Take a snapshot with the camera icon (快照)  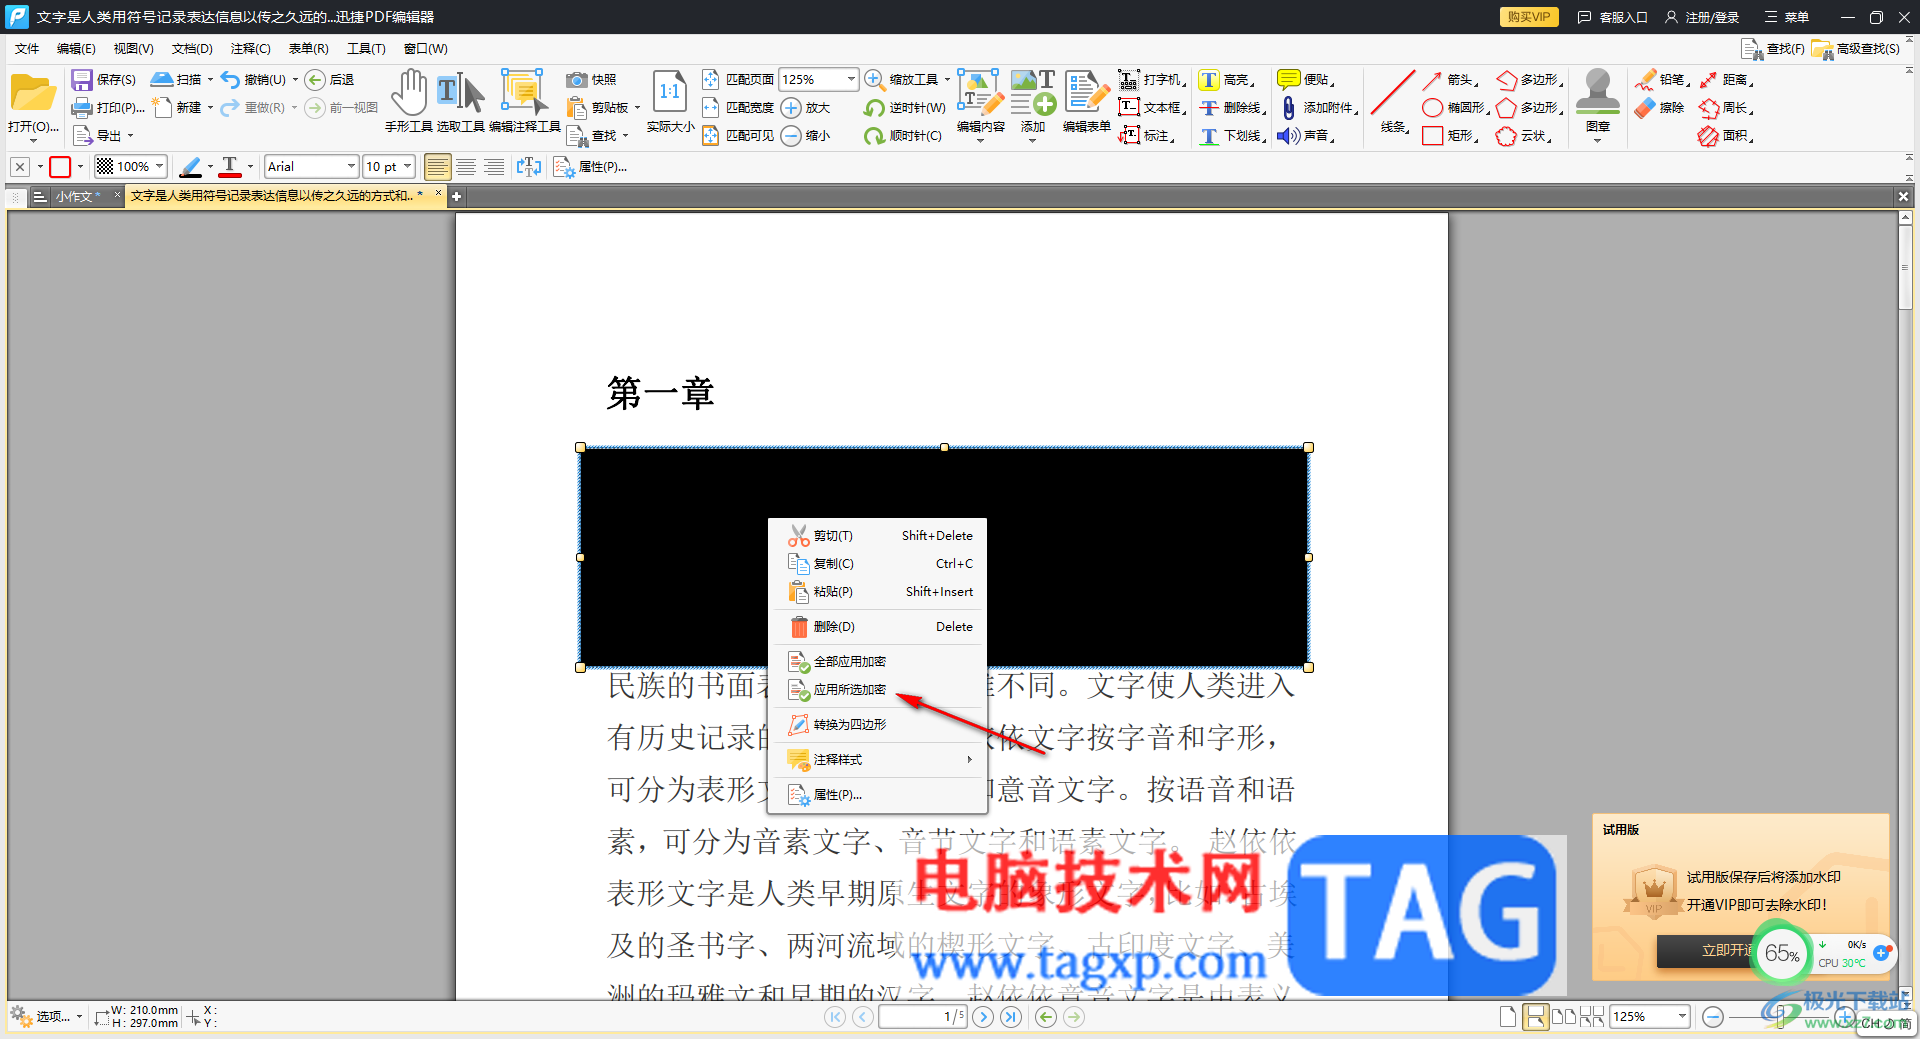576,80
